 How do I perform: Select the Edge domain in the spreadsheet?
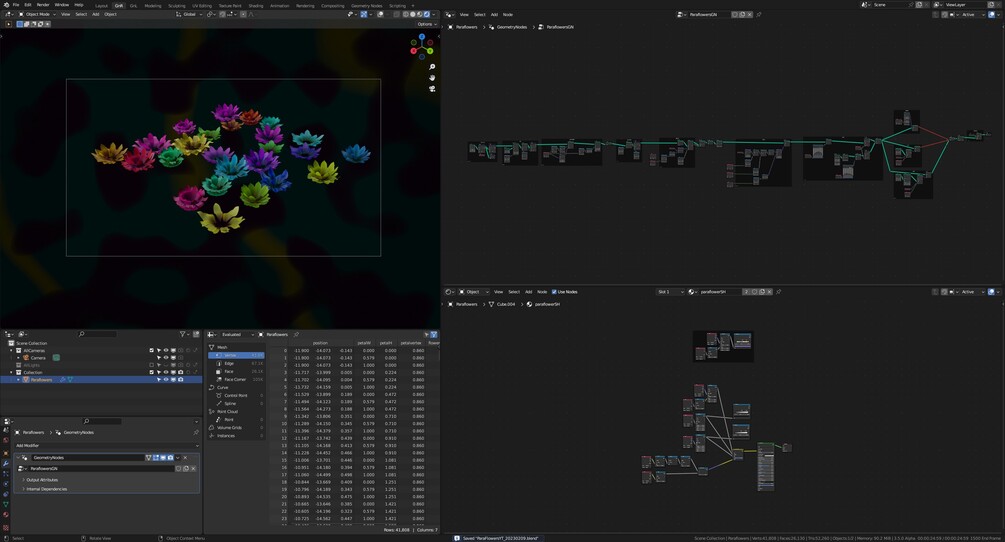pos(236,363)
